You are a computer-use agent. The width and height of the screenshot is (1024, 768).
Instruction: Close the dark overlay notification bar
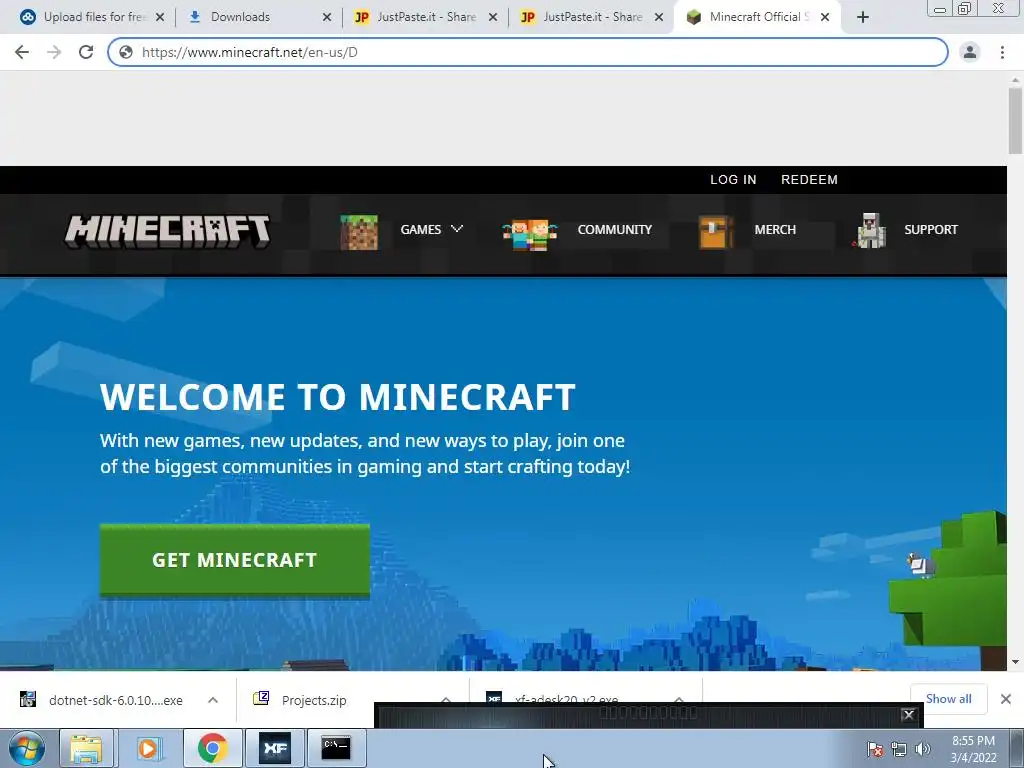click(908, 714)
